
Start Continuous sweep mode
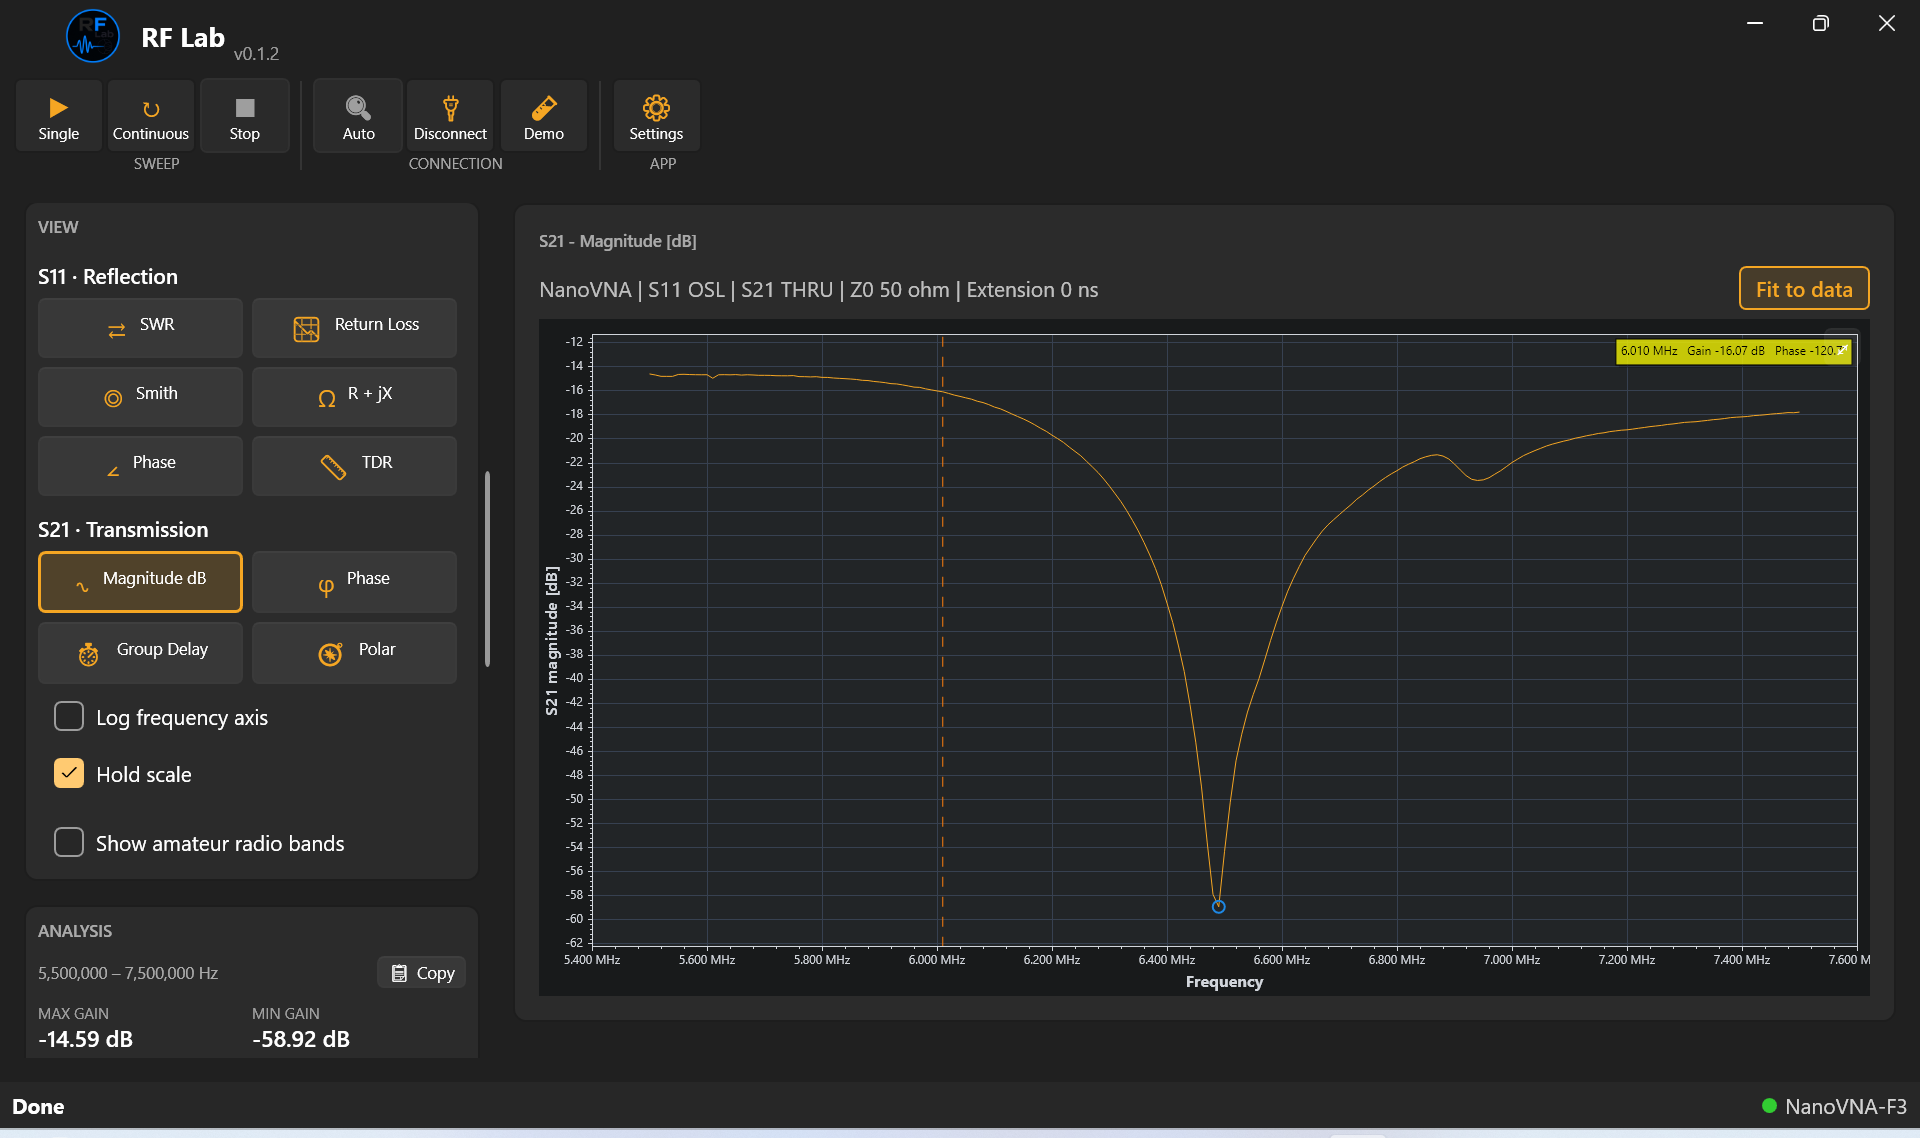pyautogui.click(x=151, y=117)
